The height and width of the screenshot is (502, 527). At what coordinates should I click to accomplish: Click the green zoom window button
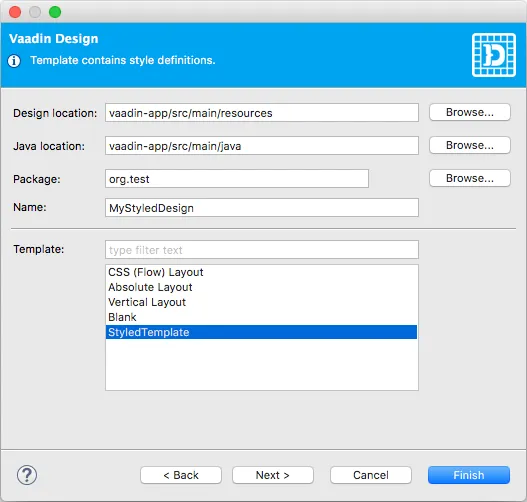point(55,12)
